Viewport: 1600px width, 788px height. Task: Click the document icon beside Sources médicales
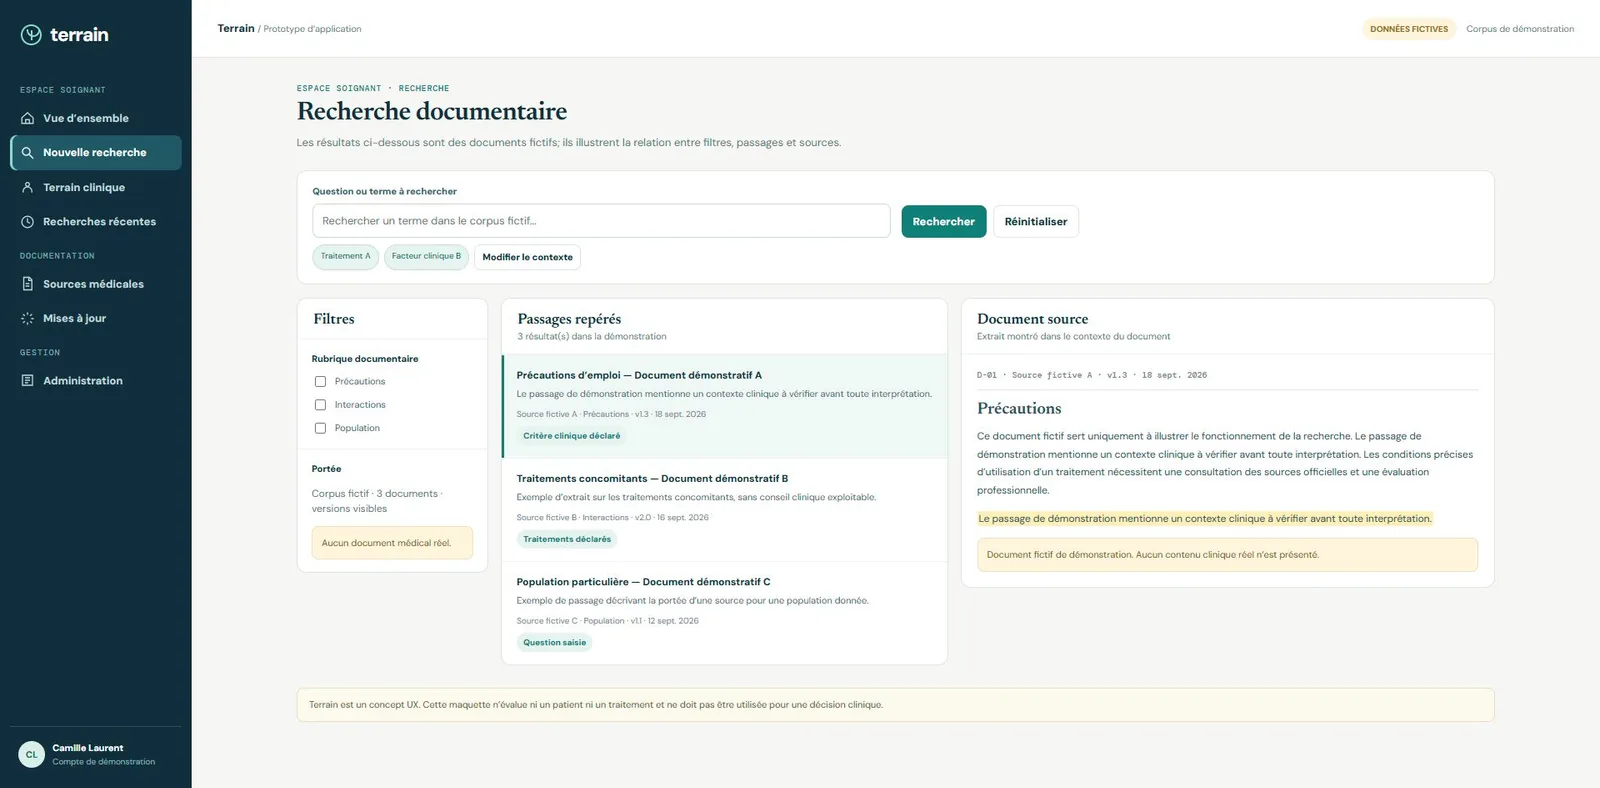pos(28,284)
